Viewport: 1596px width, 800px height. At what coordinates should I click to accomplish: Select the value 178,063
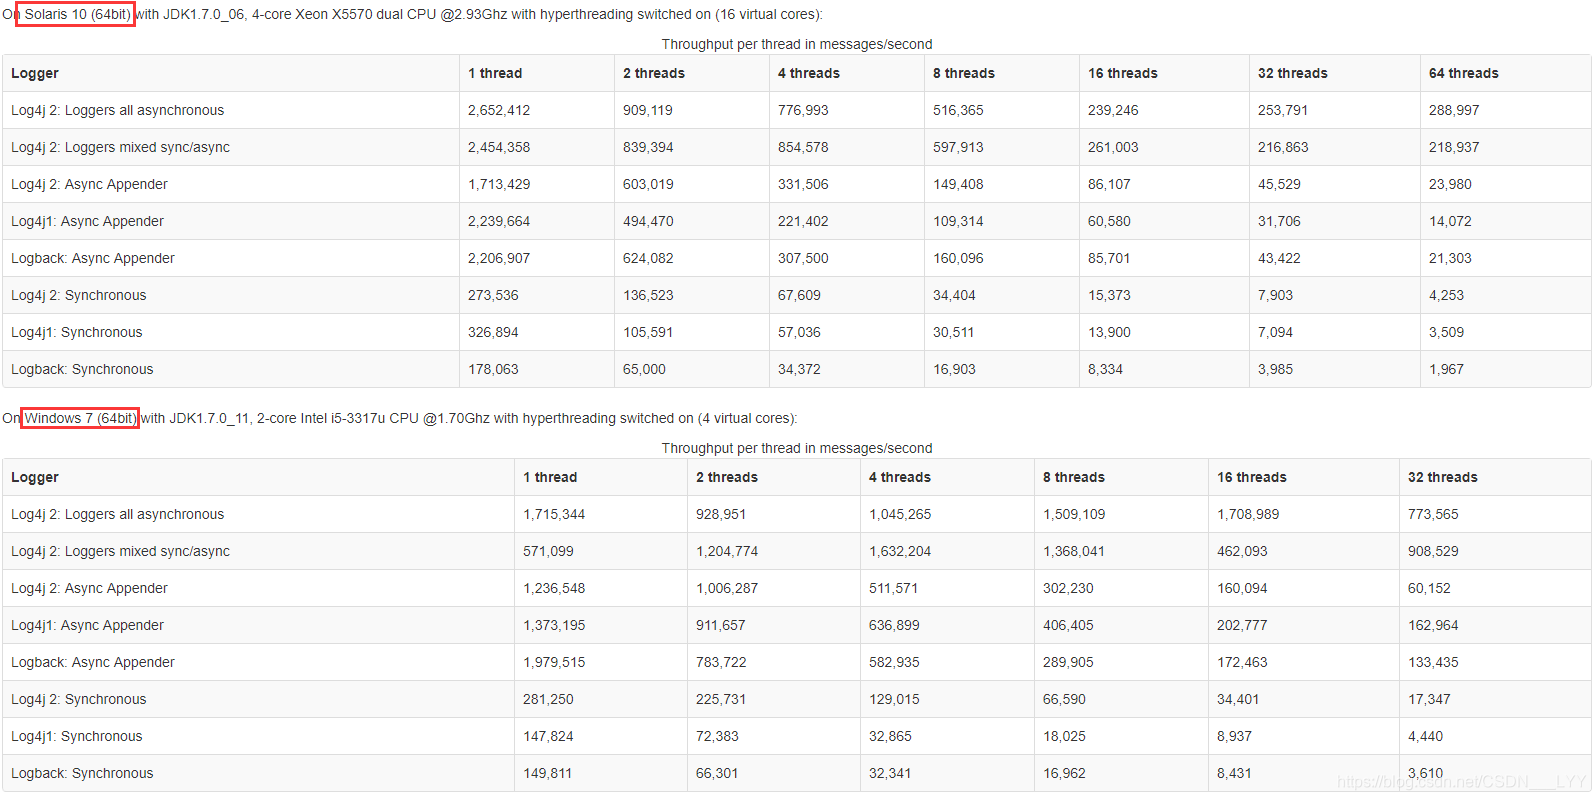tap(493, 369)
